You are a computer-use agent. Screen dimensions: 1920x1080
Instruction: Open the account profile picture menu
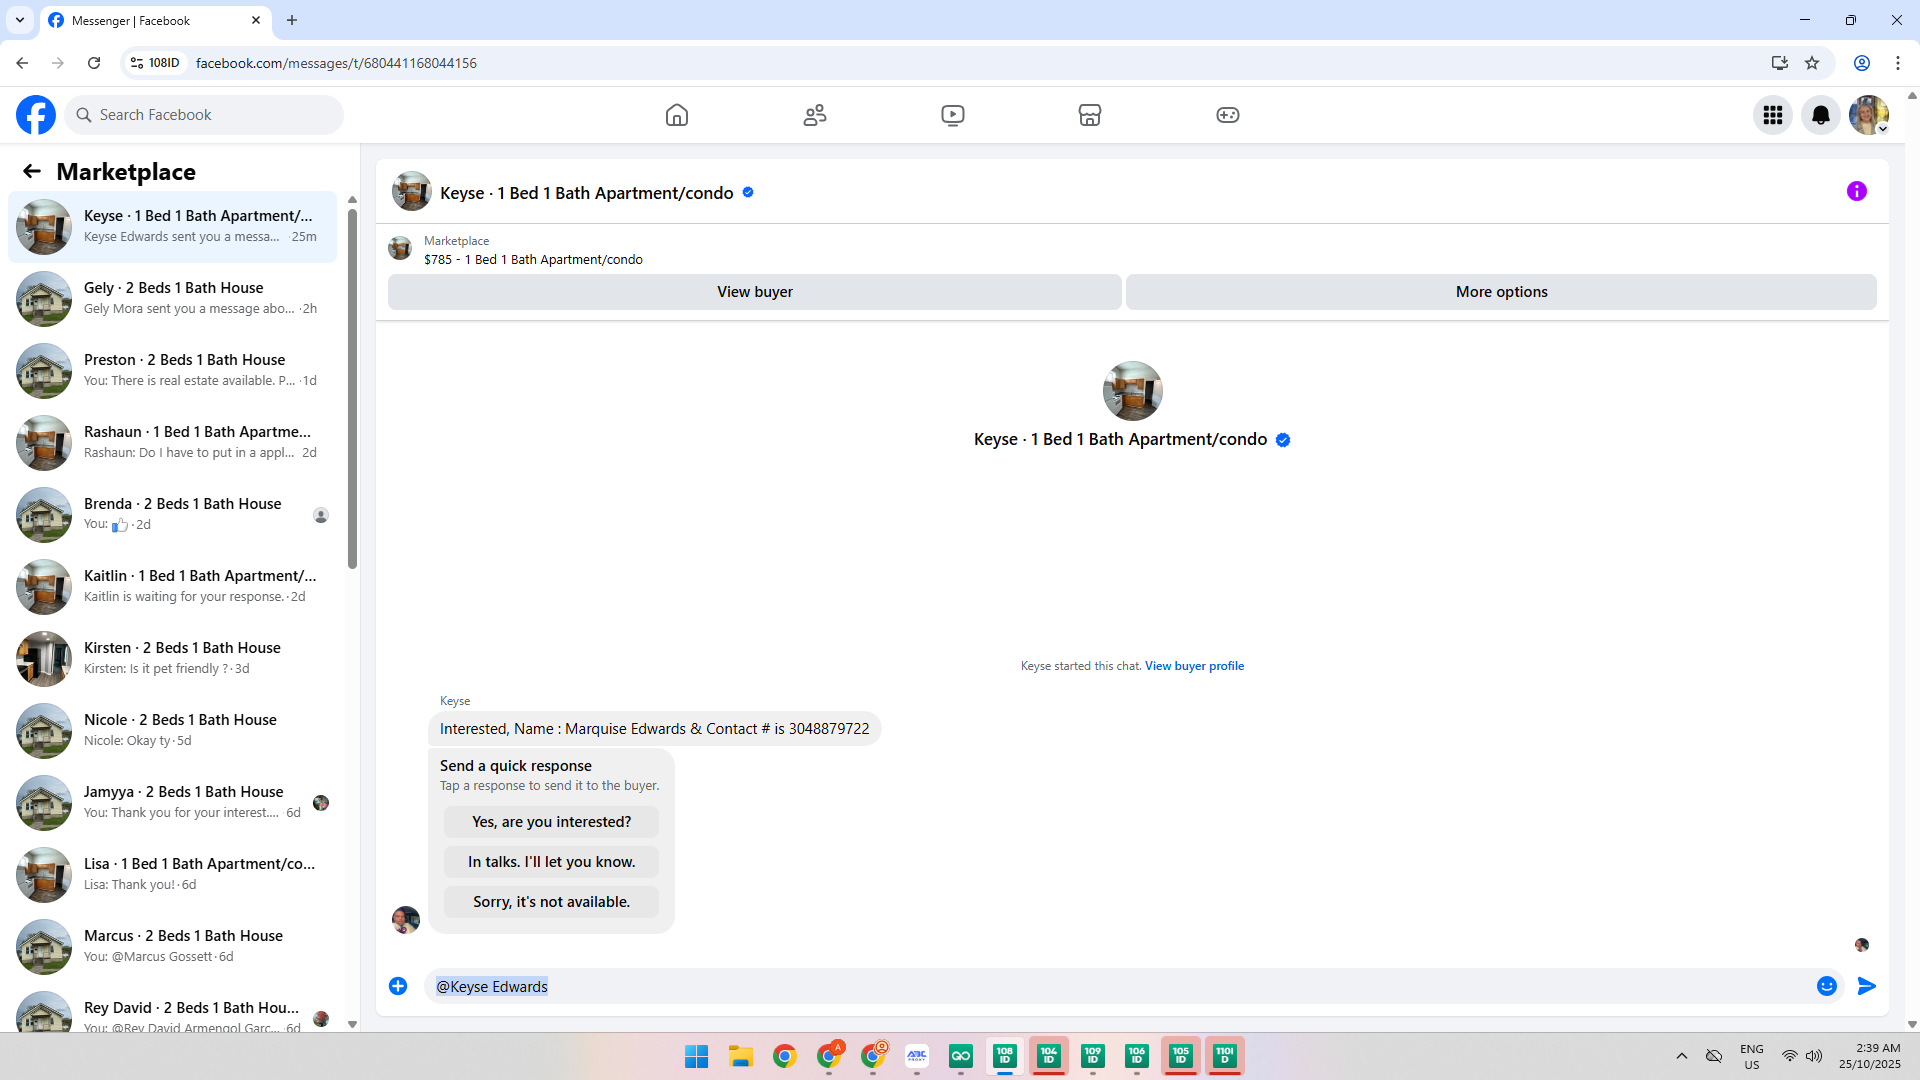pos(1869,115)
